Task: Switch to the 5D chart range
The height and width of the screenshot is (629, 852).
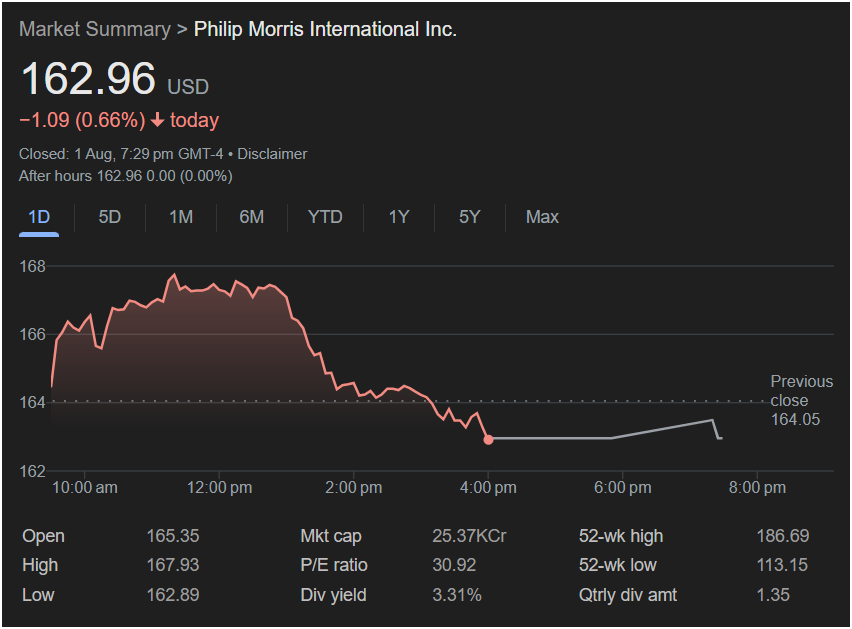Action: (110, 217)
